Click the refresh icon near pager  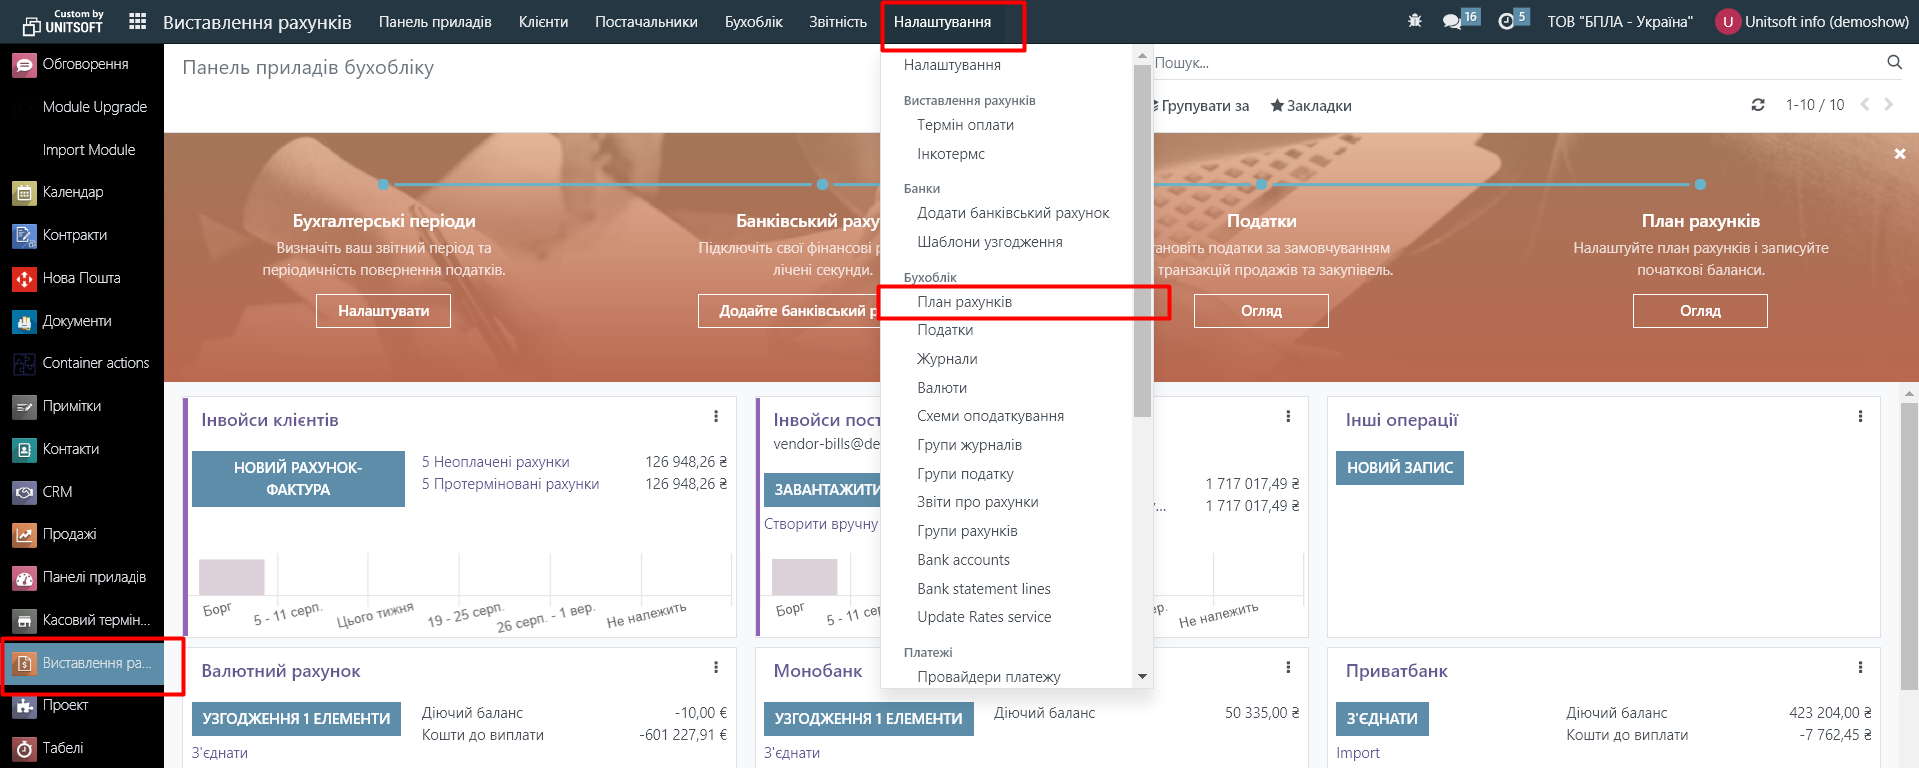click(1758, 105)
